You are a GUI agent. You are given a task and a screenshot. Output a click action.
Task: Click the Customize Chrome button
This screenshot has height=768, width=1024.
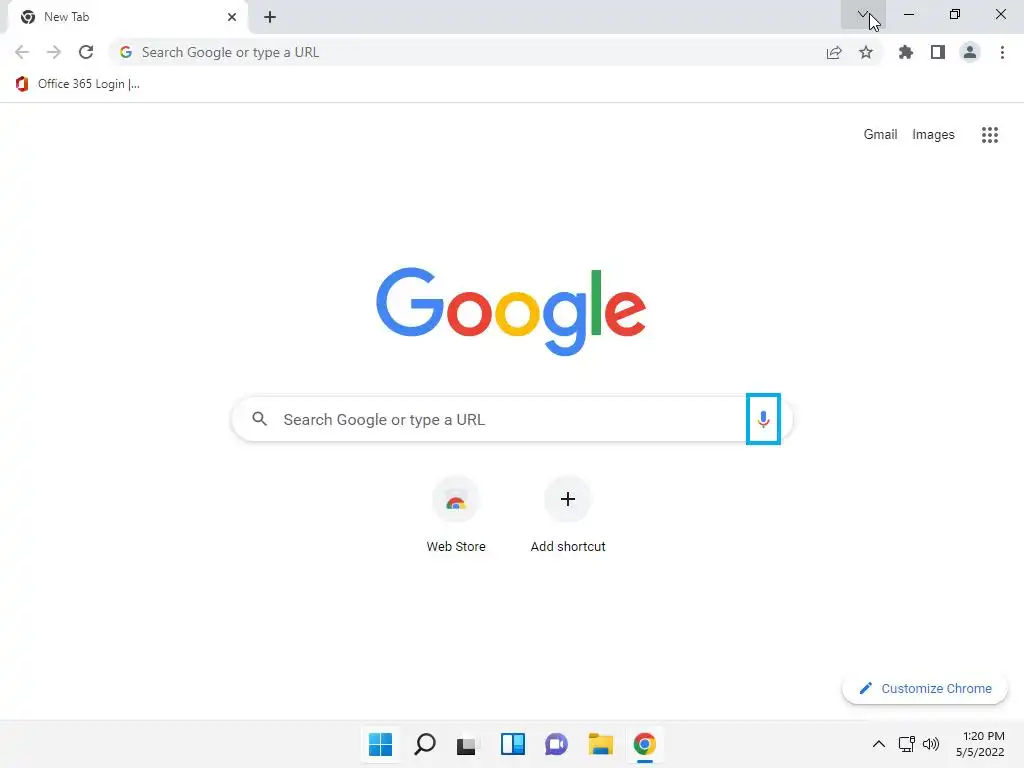click(925, 688)
